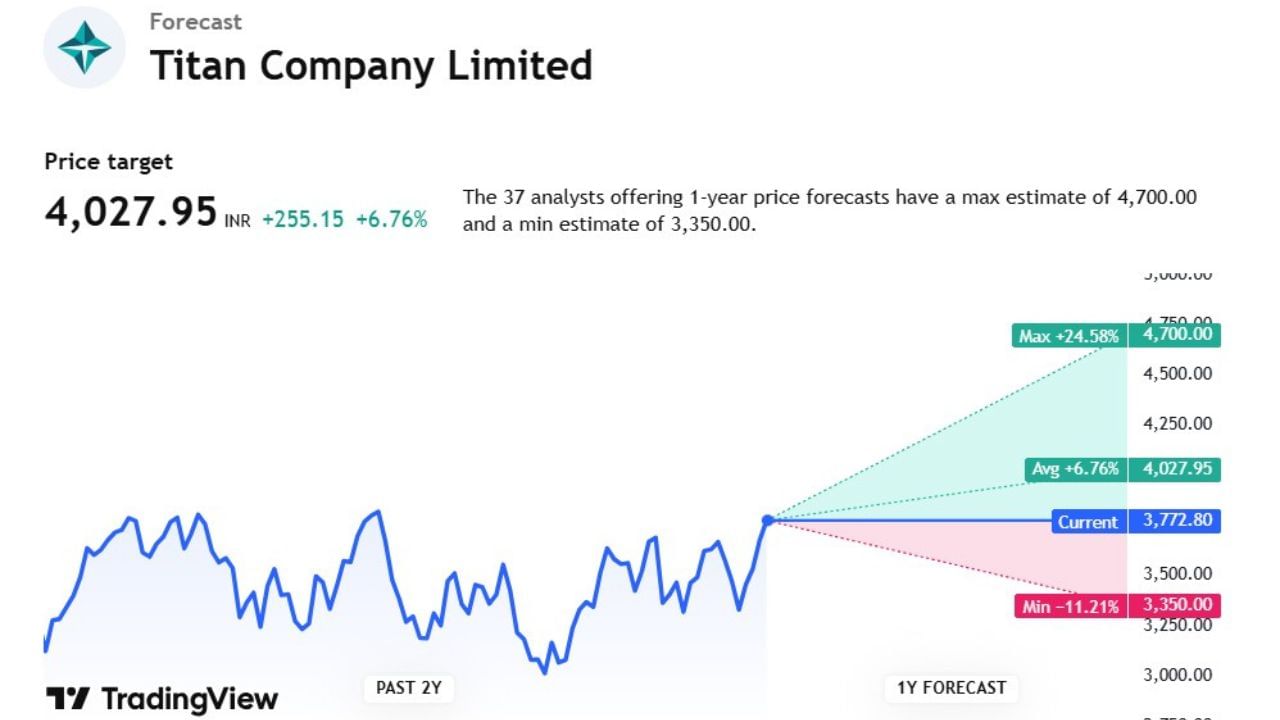Click the 3,350.00 min price tag
This screenshot has height=720, width=1280.
coord(1175,605)
